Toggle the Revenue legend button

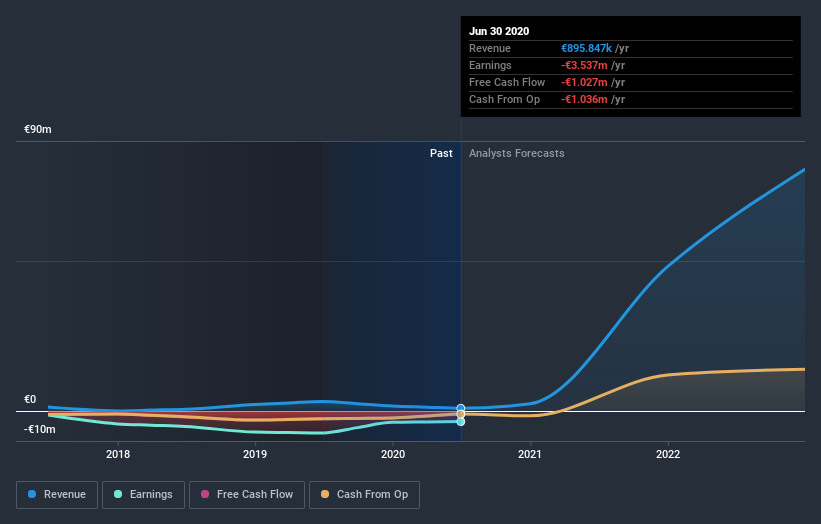[57, 495]
